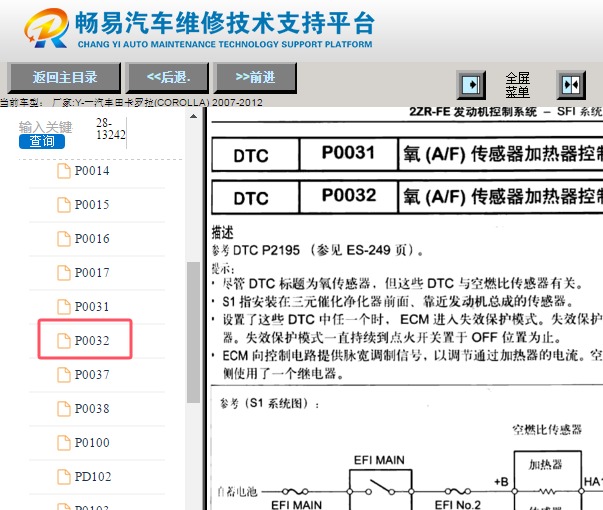Click P0032 cell in DTC table
The width and height of the screenshot is (603, 510).
348,195
